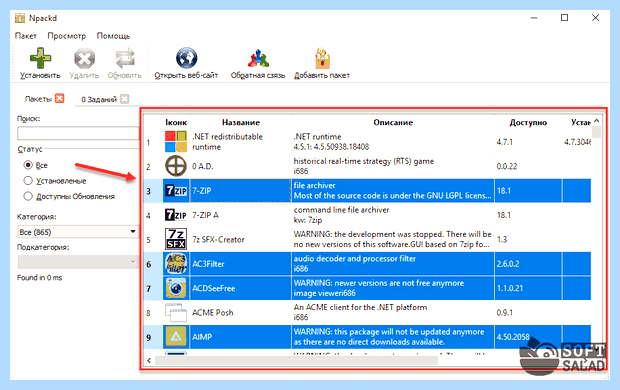
Task: Open the Категория Все (865) dropdown
Action: 78,232
